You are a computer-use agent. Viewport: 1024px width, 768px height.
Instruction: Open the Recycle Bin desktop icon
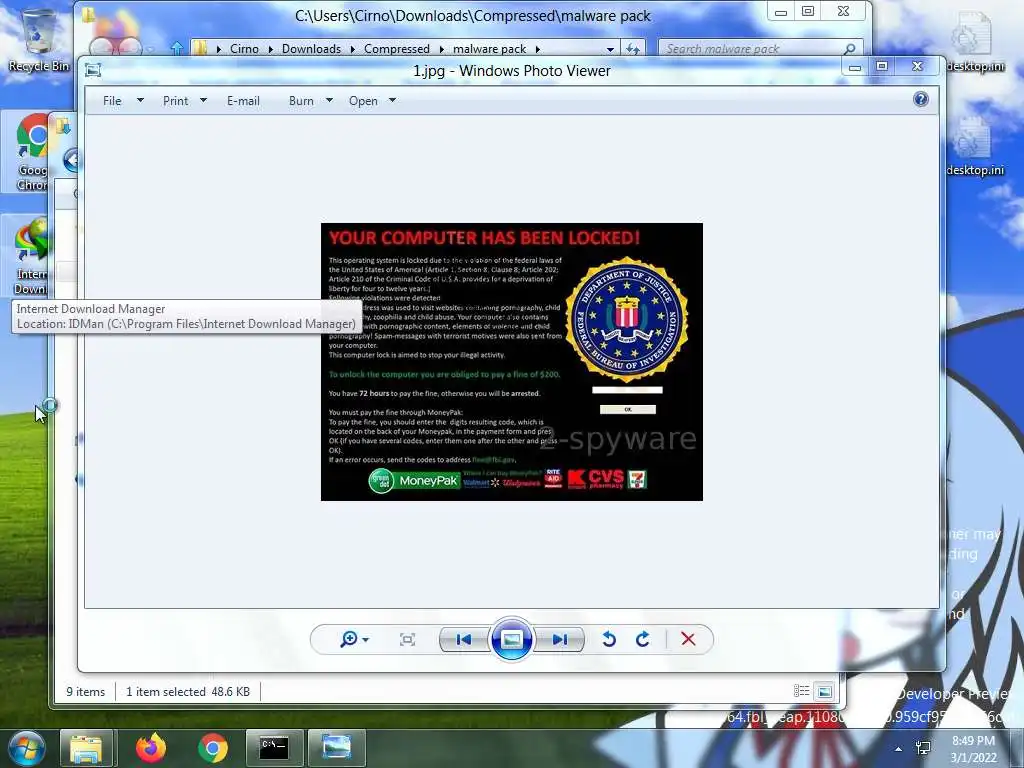pyautogui.click(x=39, y=40)
